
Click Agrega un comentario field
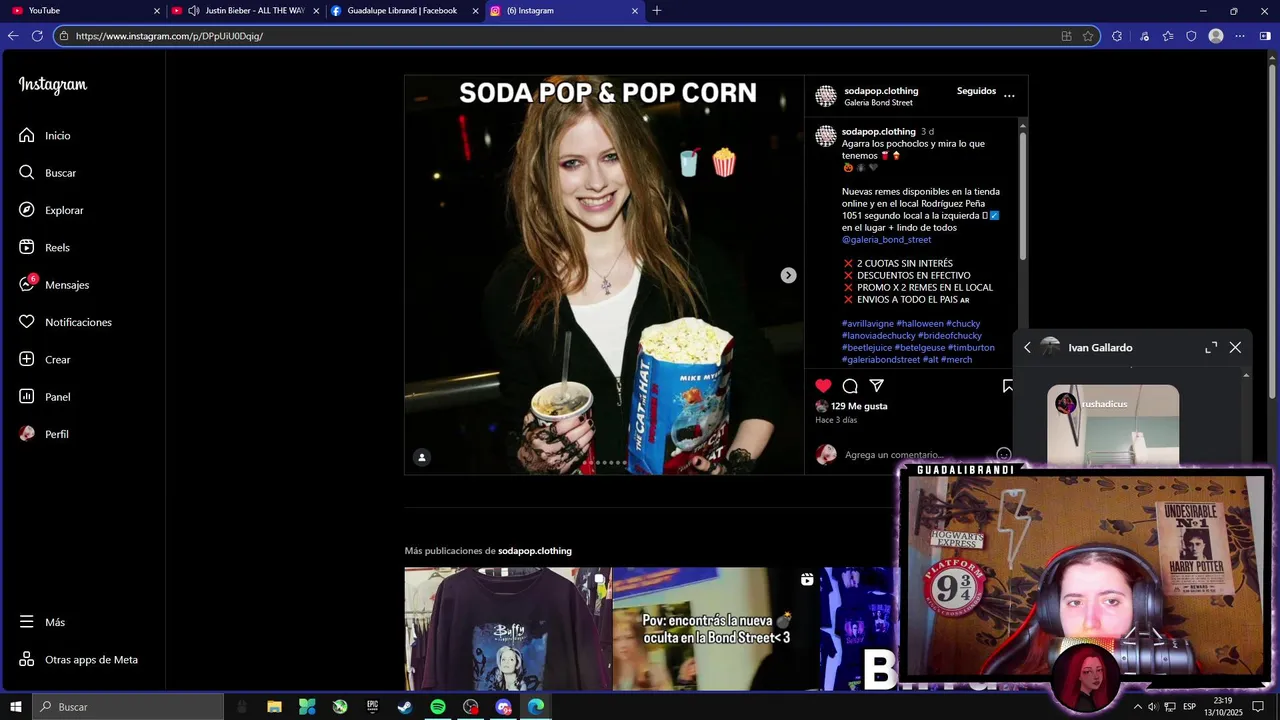(x=893, y=455)
